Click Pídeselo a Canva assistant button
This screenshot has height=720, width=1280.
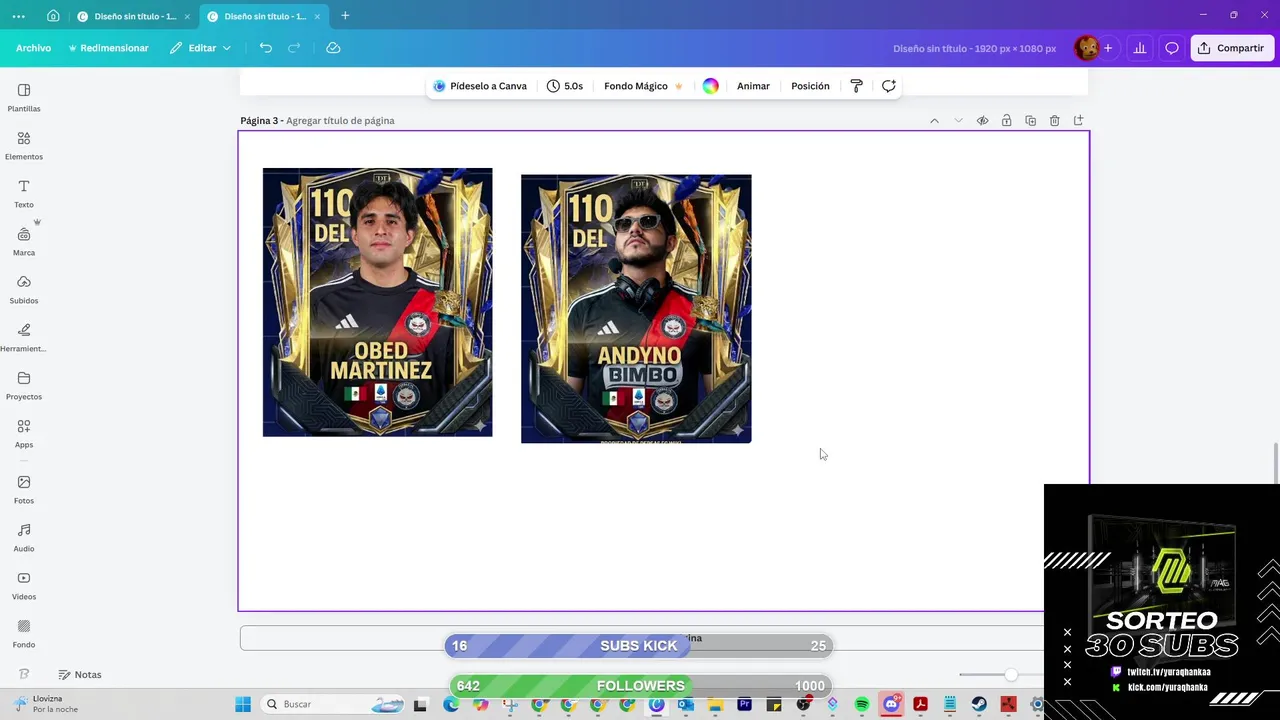480,86
